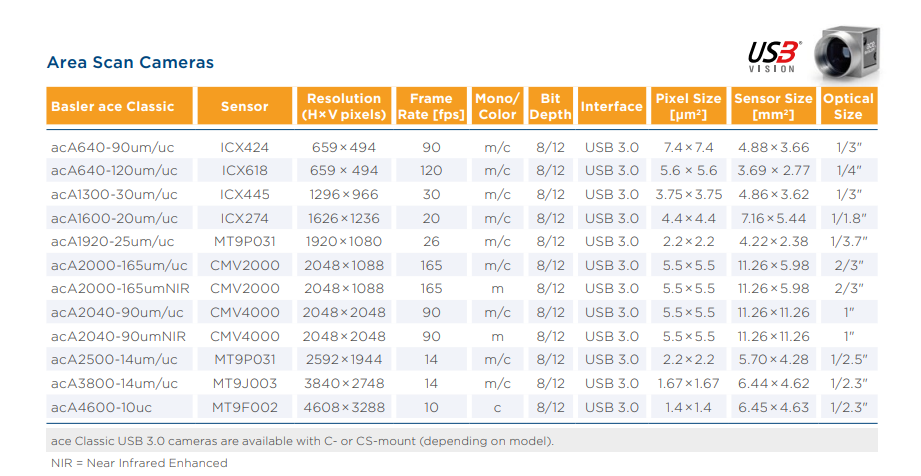Screen dimensions: 921x476
Task: Click frame rate value 30
Action: tap(431, 195)
